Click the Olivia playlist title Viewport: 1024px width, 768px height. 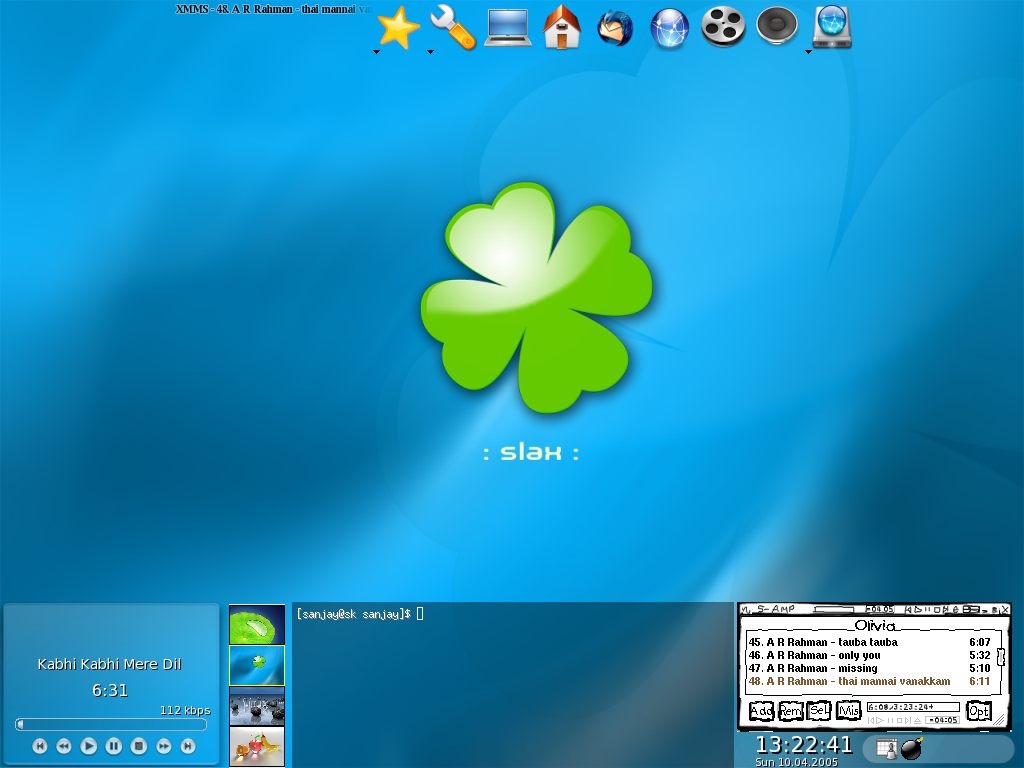875,625
